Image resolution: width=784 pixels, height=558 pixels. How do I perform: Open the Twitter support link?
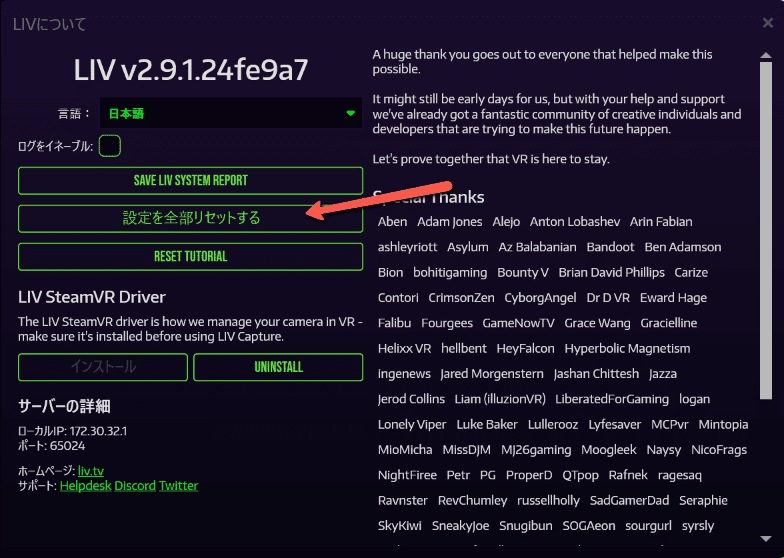pos(178,486)
